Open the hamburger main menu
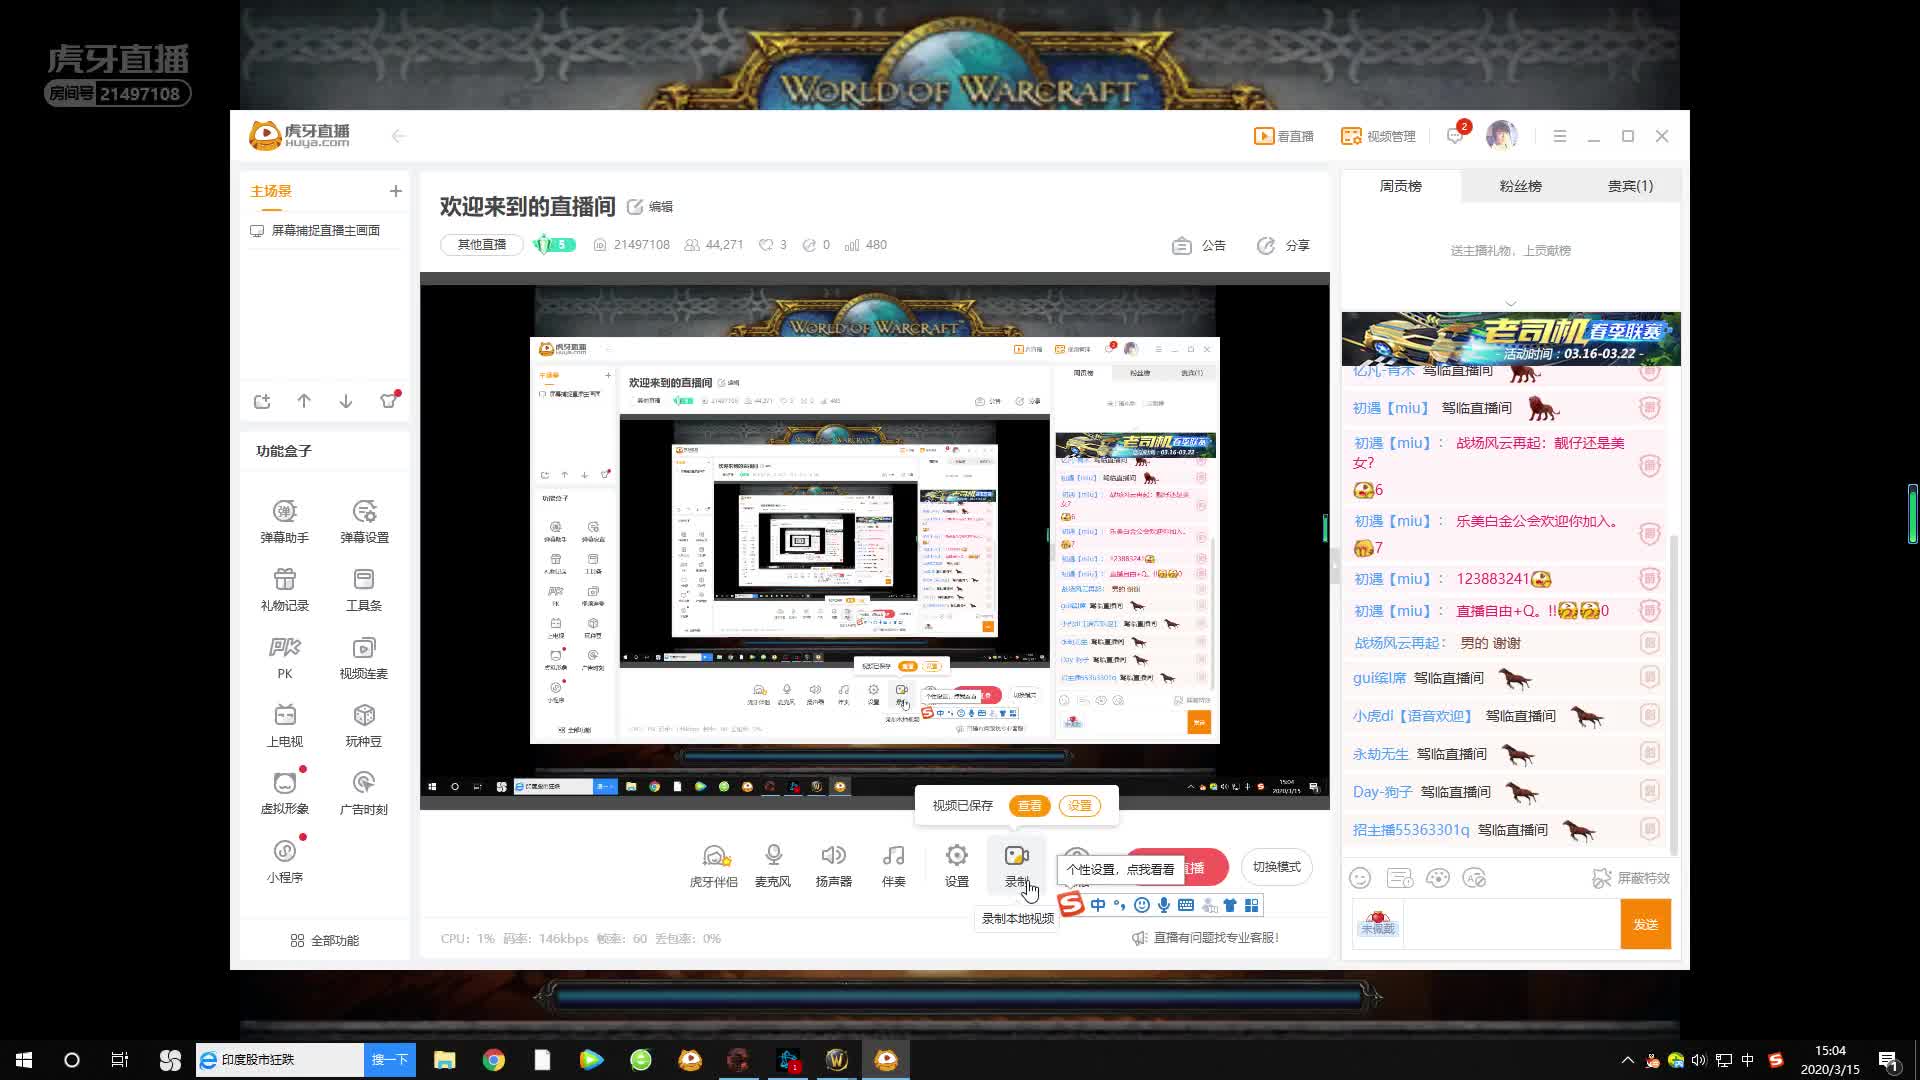This screenshot has width=1920, height=1080. 1560,136
